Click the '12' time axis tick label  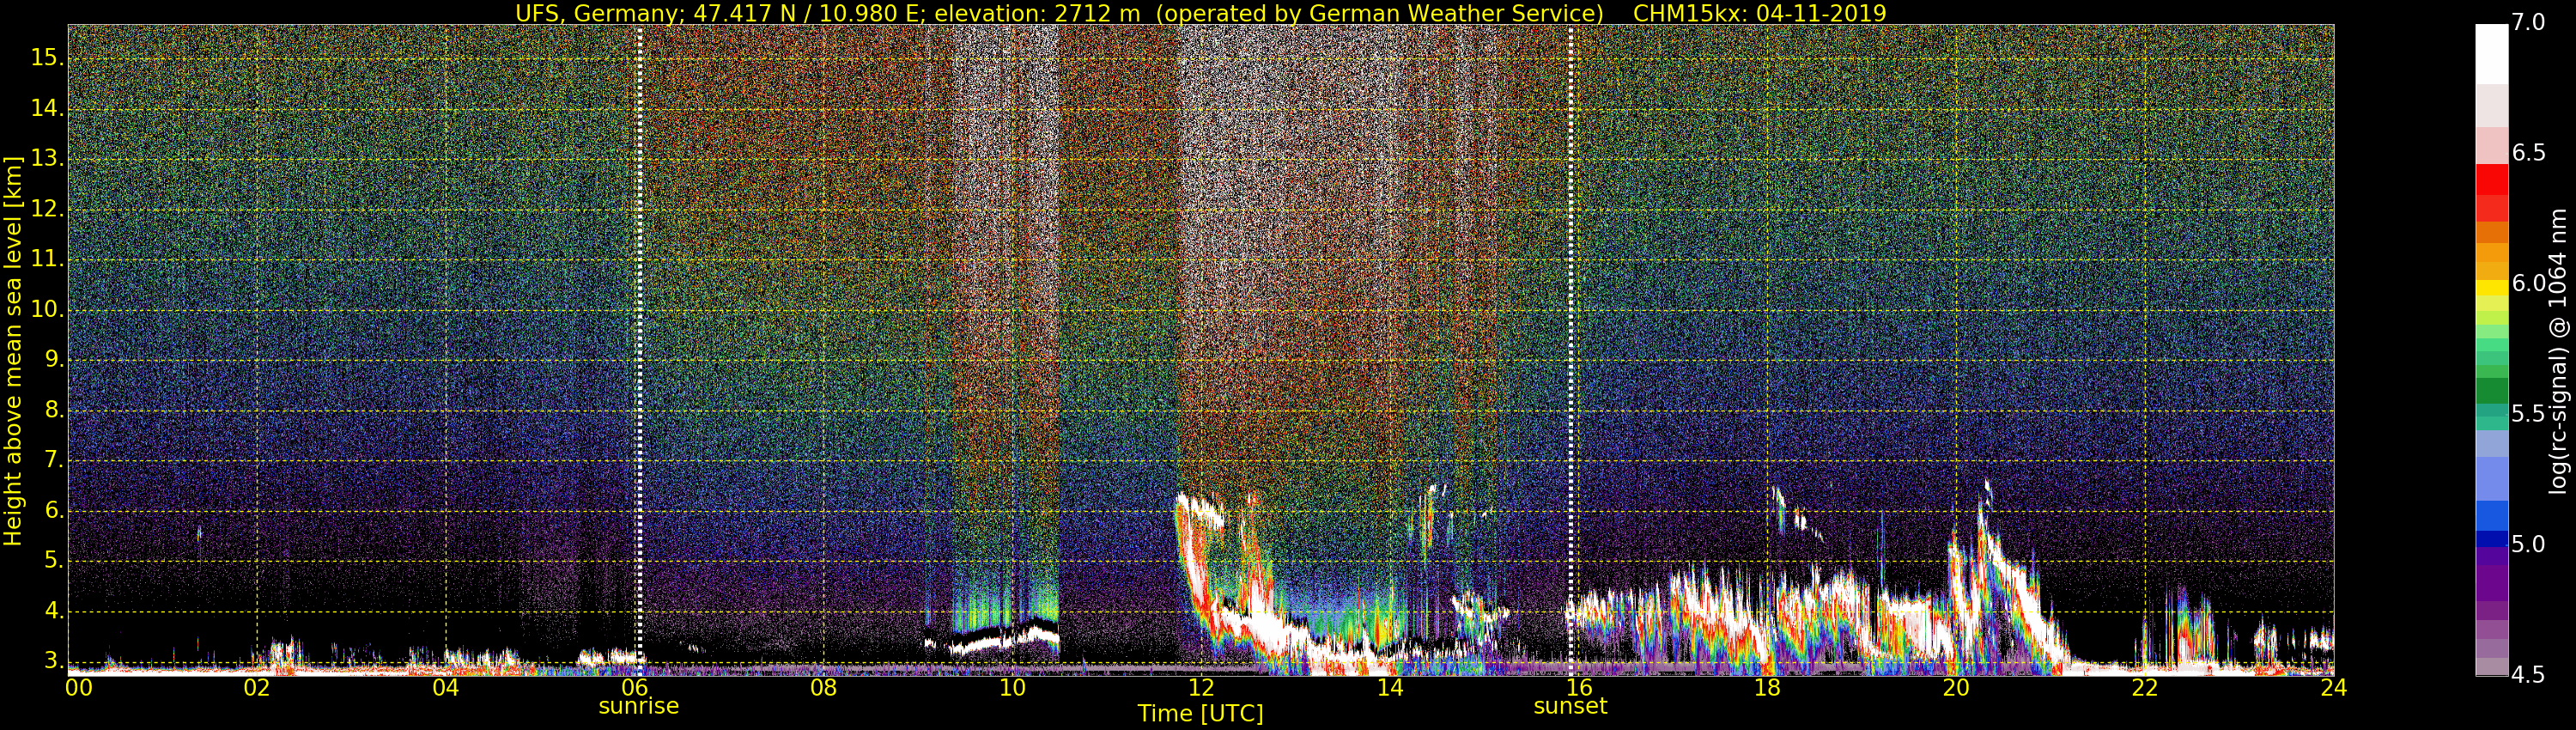click(x=1201, y=687)
